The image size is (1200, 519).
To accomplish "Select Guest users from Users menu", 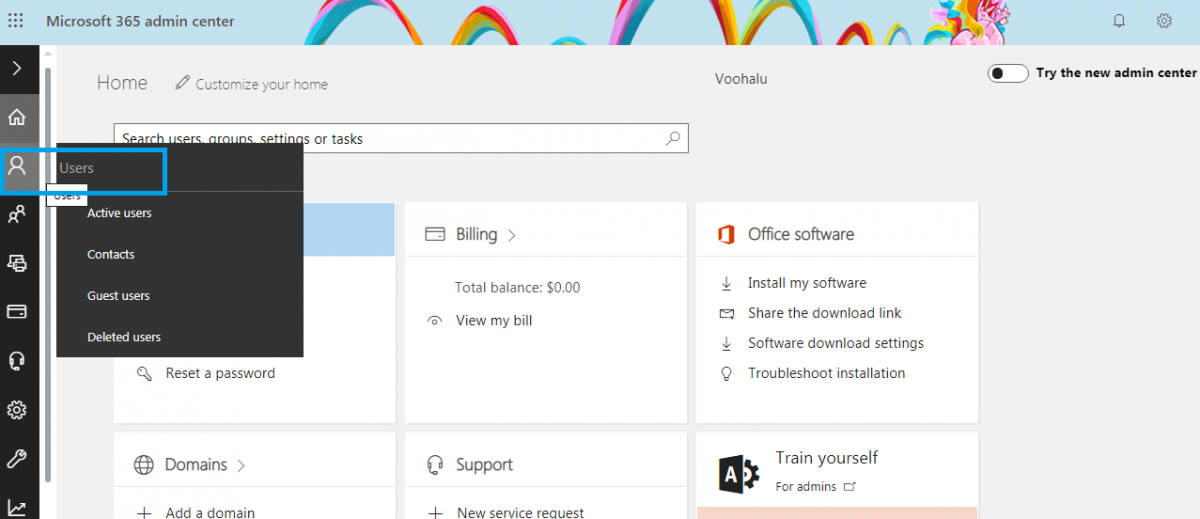I will (x=118, y=296).
